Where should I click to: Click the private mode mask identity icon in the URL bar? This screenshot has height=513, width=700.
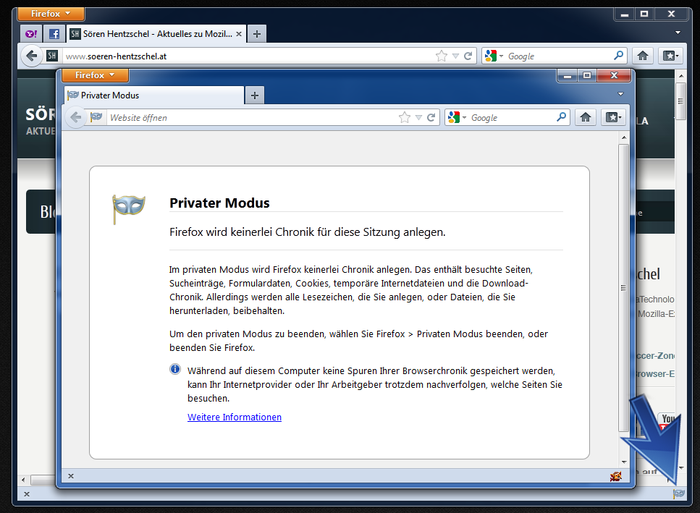coord(96,117)
